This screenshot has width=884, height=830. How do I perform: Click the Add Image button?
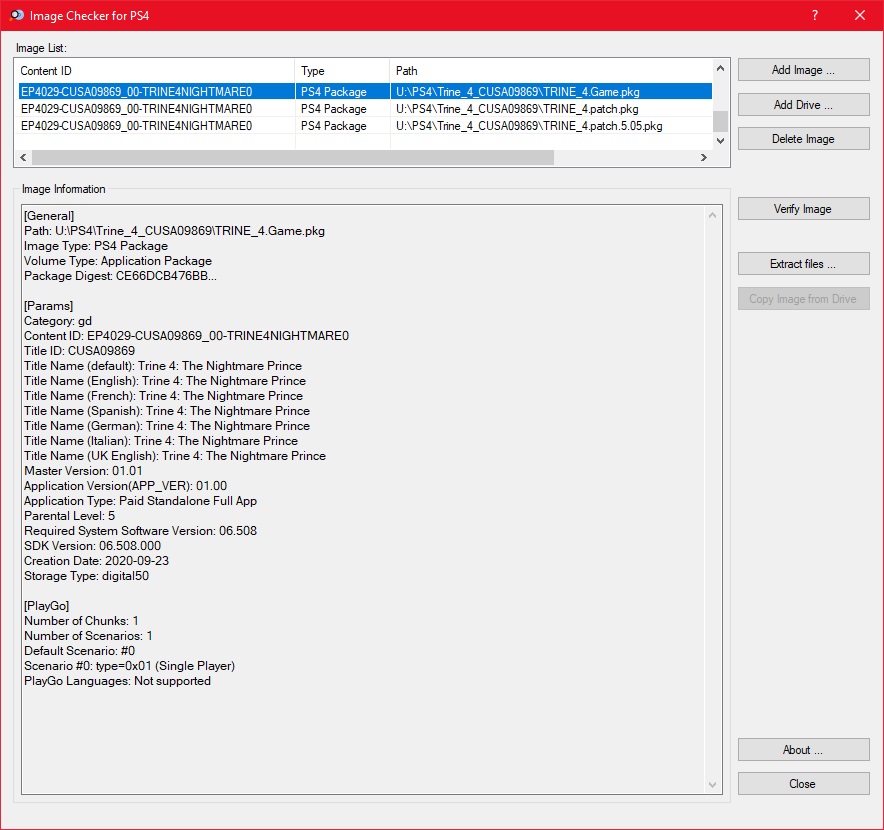click(x=803, y=70)
